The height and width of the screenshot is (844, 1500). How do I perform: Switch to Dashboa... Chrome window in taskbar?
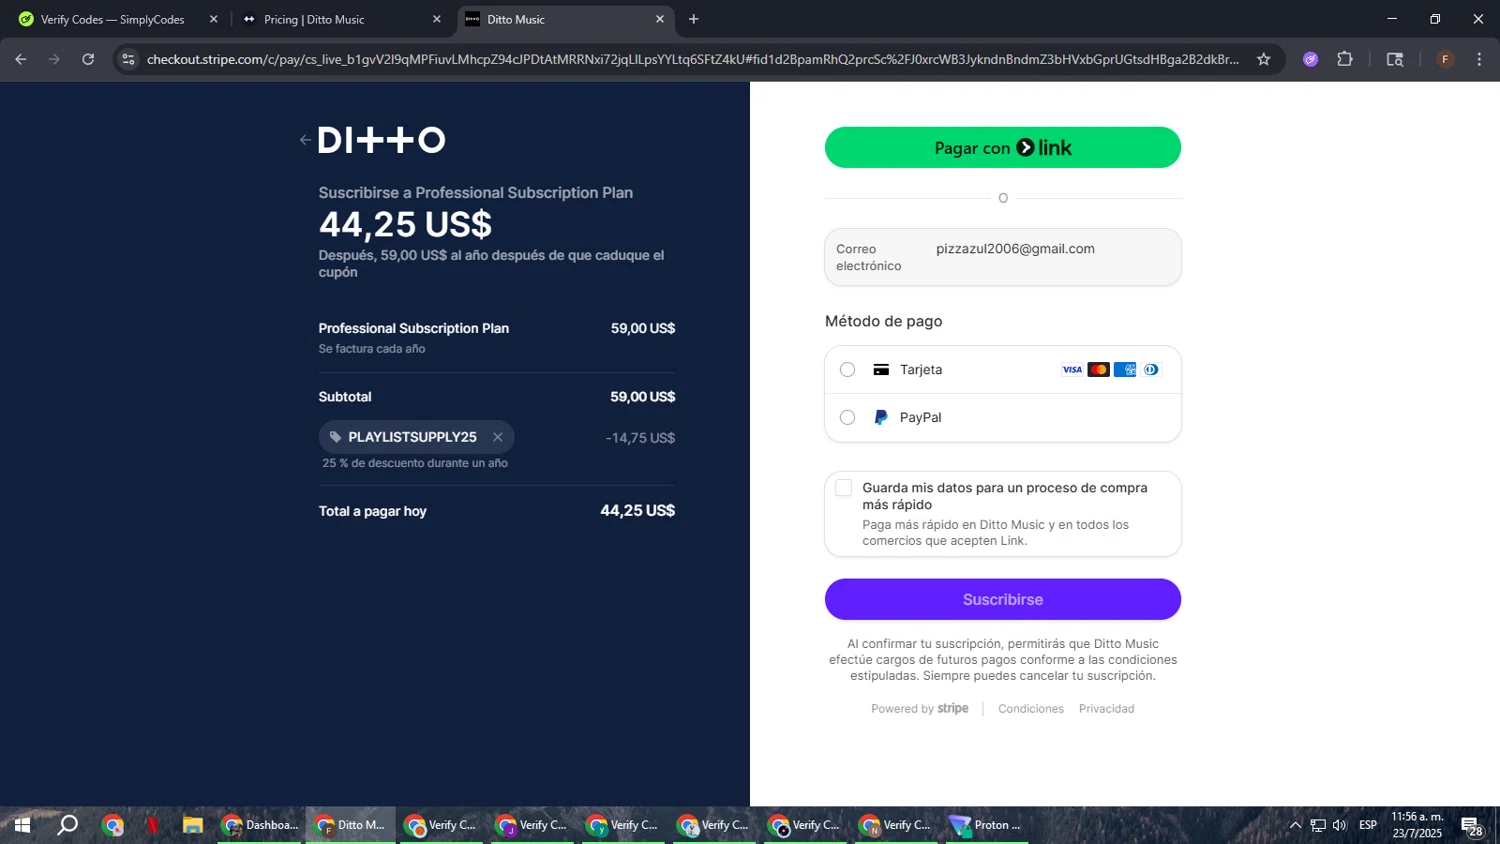pos(259,825)
